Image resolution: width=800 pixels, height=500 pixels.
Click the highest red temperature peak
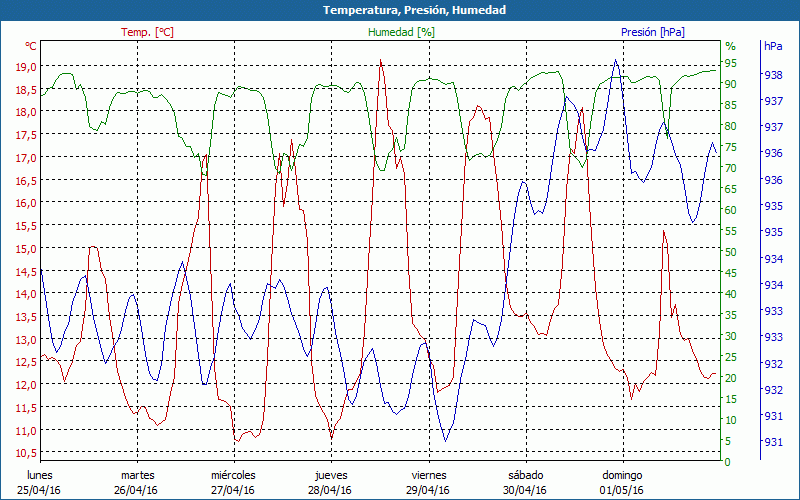(380, 60)
